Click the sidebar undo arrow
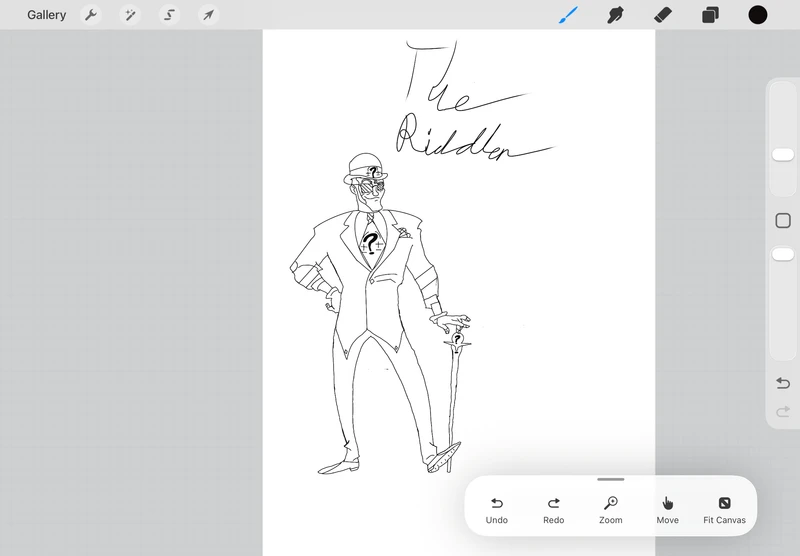This screenshot has width=800, height=556. (783, 383)
